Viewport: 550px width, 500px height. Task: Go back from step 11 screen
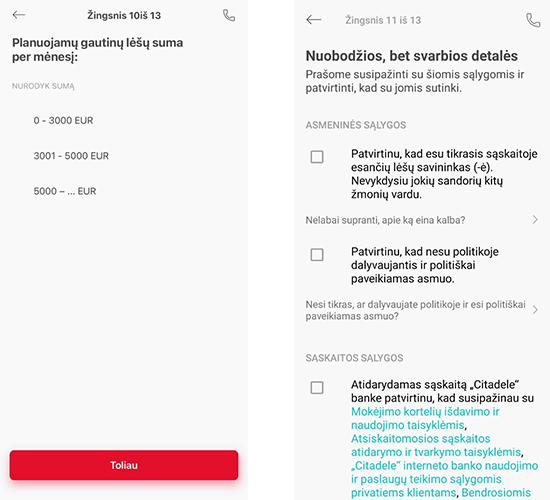[314, 20]
